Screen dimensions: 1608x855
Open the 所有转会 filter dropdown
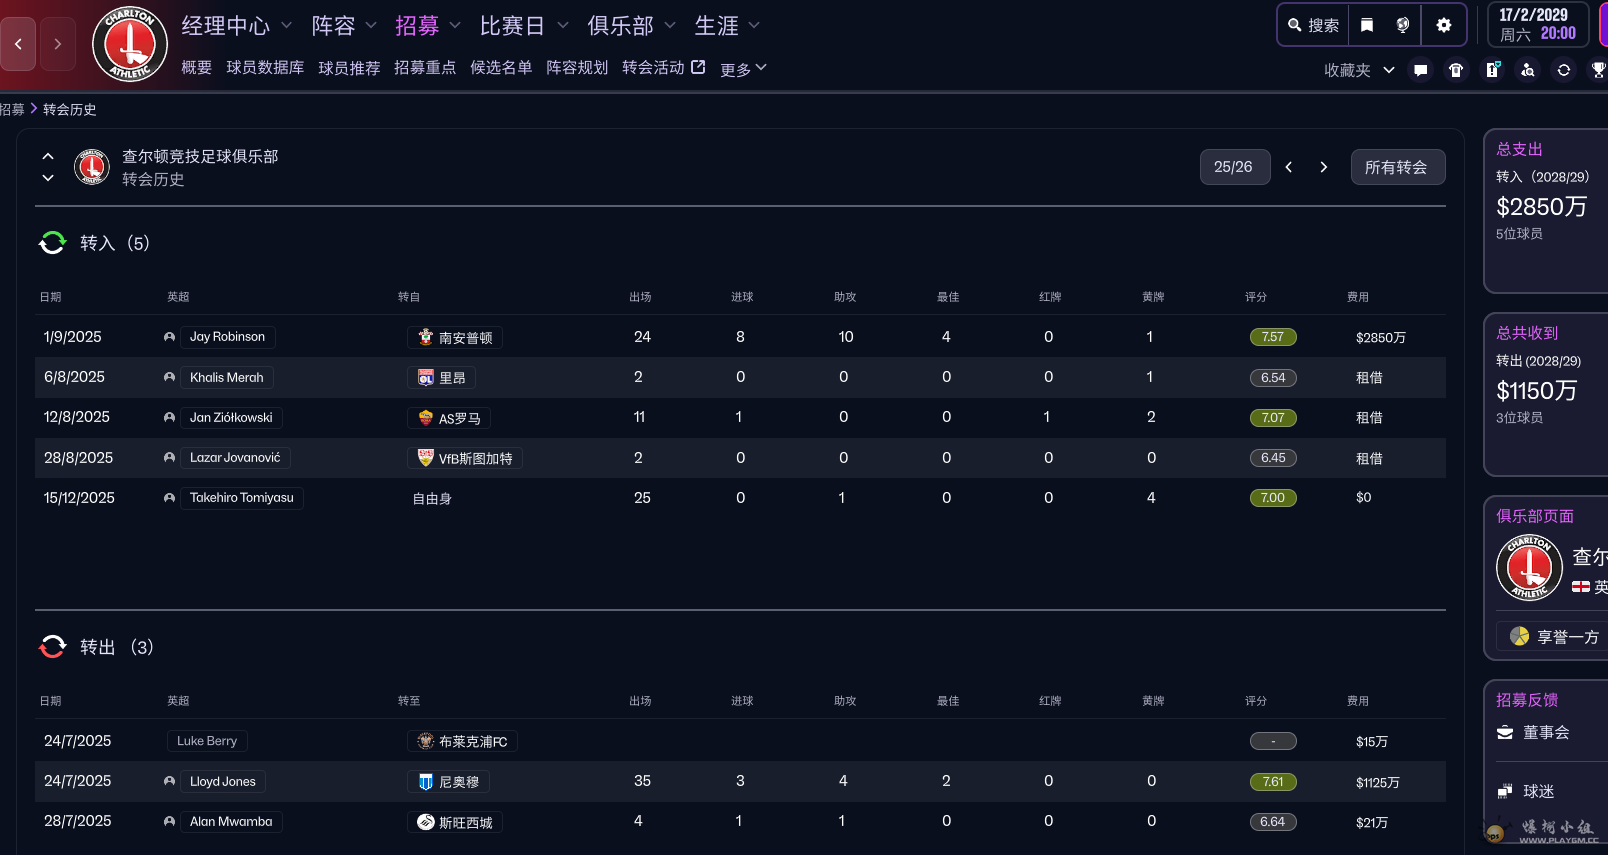1397,167
